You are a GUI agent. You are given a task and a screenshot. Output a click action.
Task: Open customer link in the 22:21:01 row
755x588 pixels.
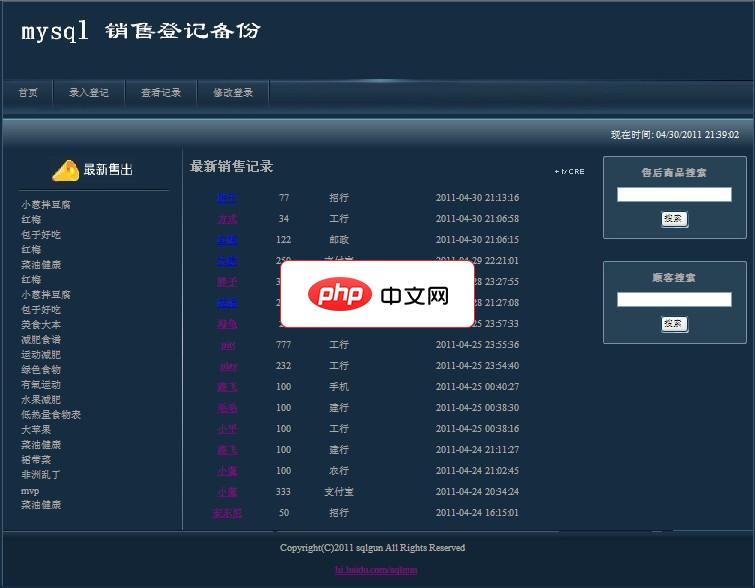(x=227, y=261)
